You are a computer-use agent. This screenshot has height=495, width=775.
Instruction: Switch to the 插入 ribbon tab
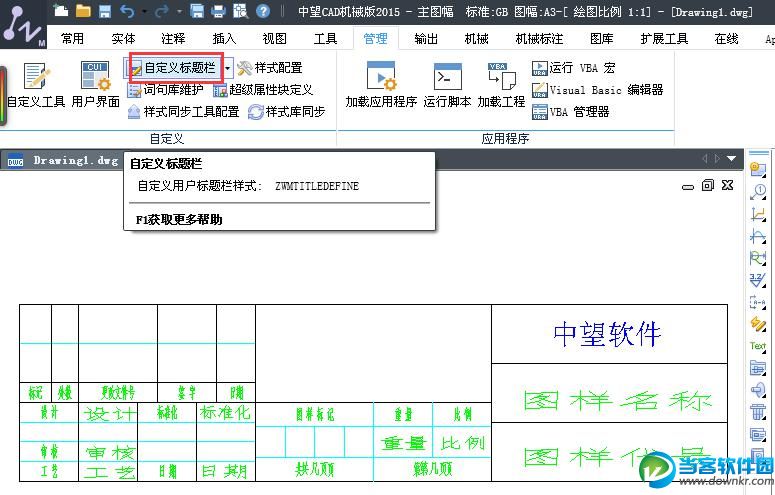tap(224, 39)
